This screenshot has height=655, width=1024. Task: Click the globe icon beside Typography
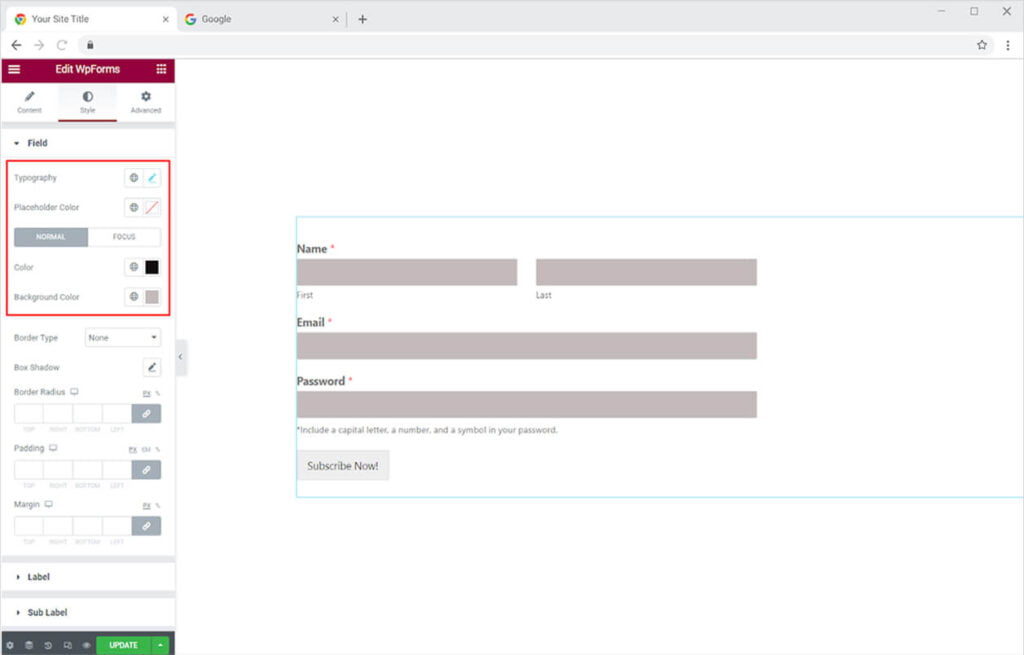pos(133,178)
